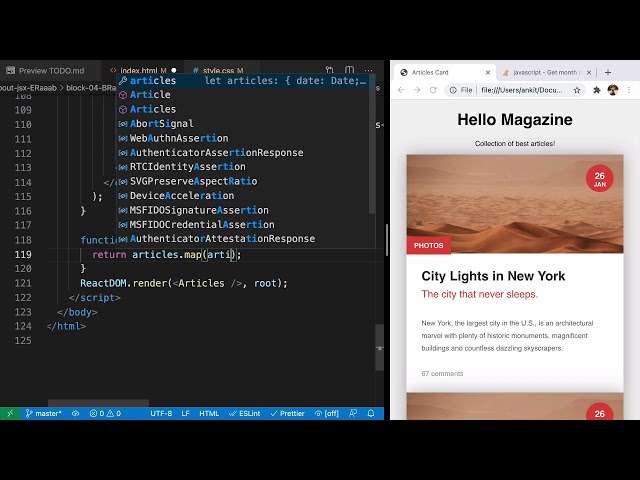Close the Articles Card browser tab
The height and width of the screenshot is (480, 640).
point(488,72)
